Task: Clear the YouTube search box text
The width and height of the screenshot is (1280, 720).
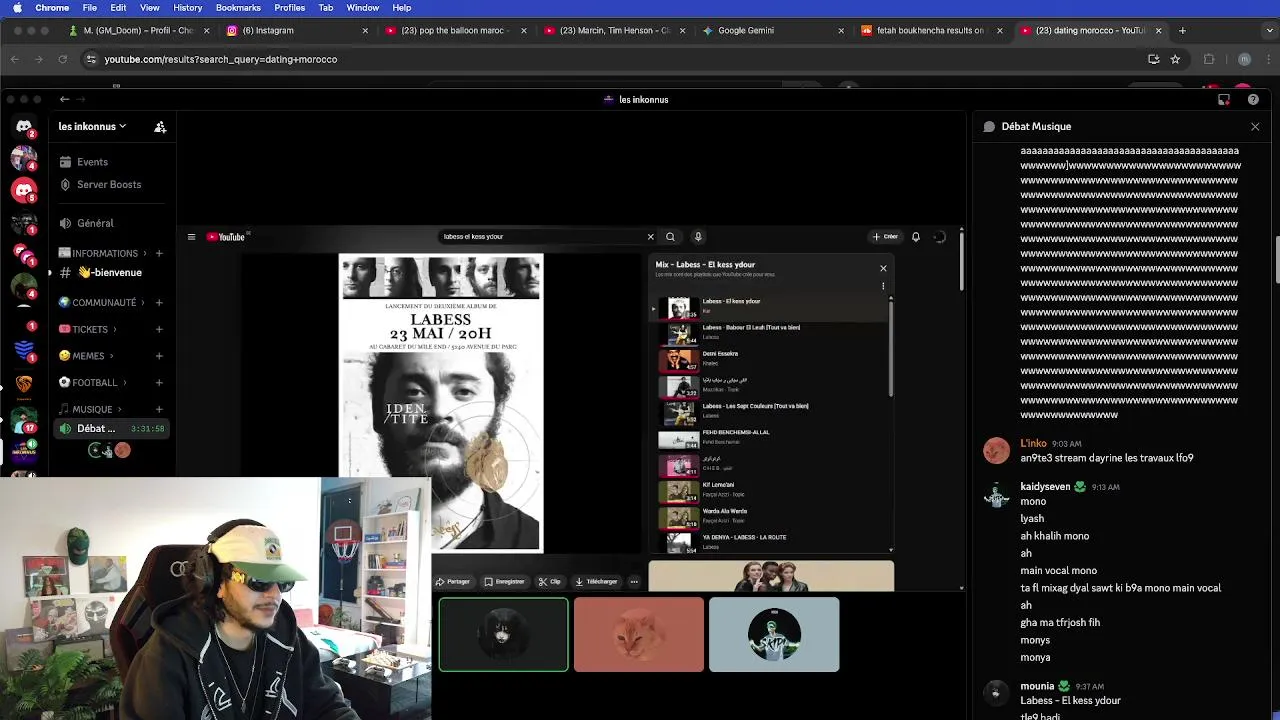Action: point(650,237)
